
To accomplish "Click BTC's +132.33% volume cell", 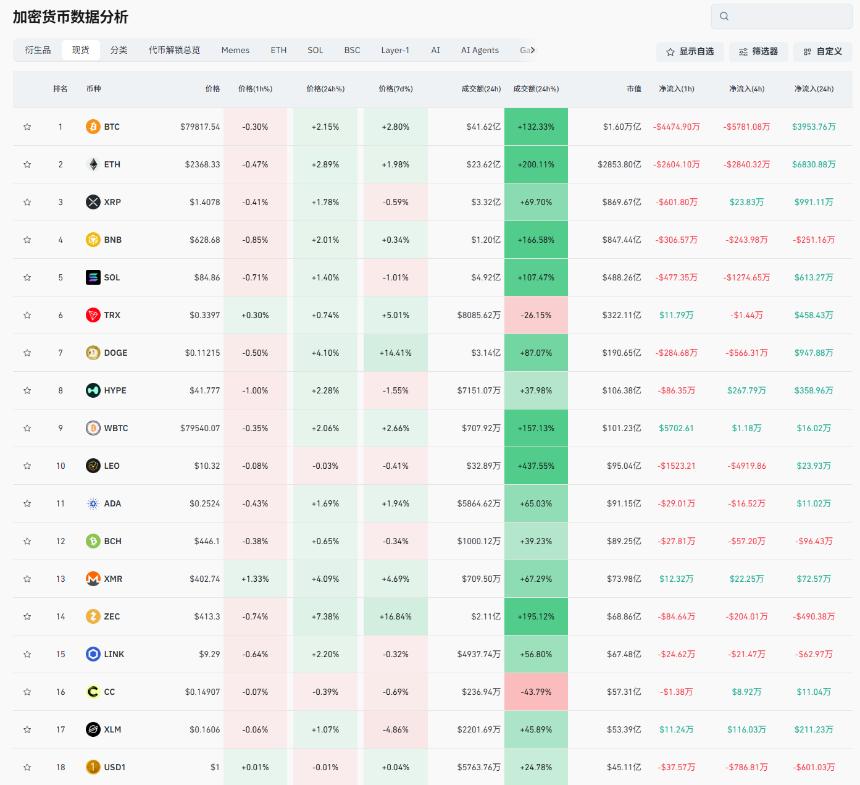I will 536,127.
